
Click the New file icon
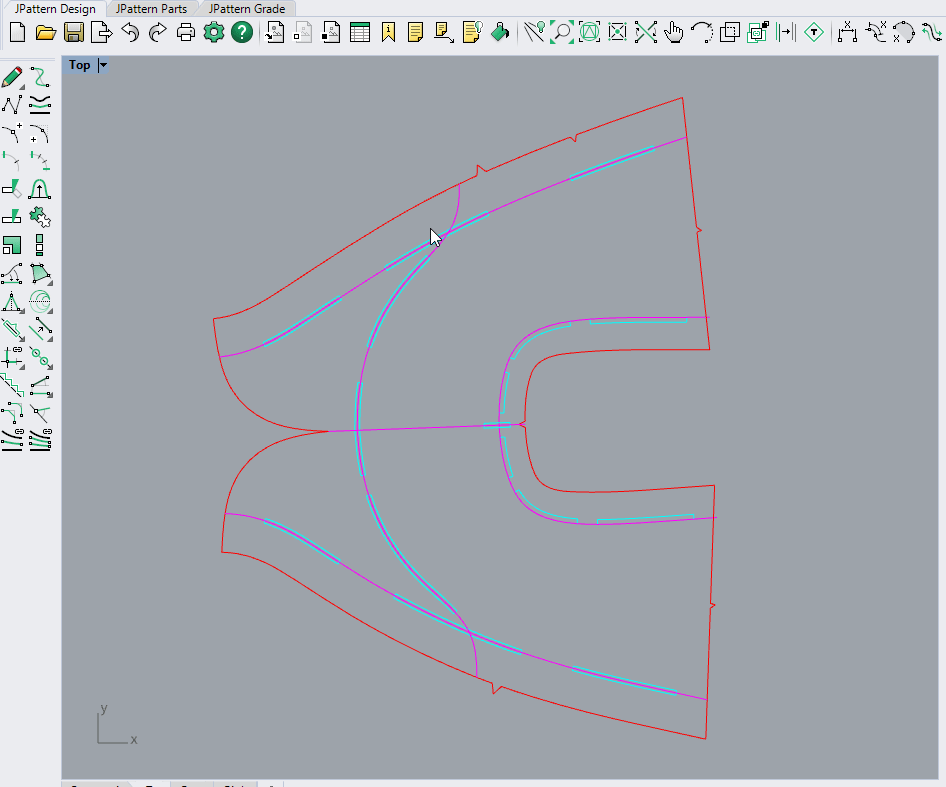point(17,33)
